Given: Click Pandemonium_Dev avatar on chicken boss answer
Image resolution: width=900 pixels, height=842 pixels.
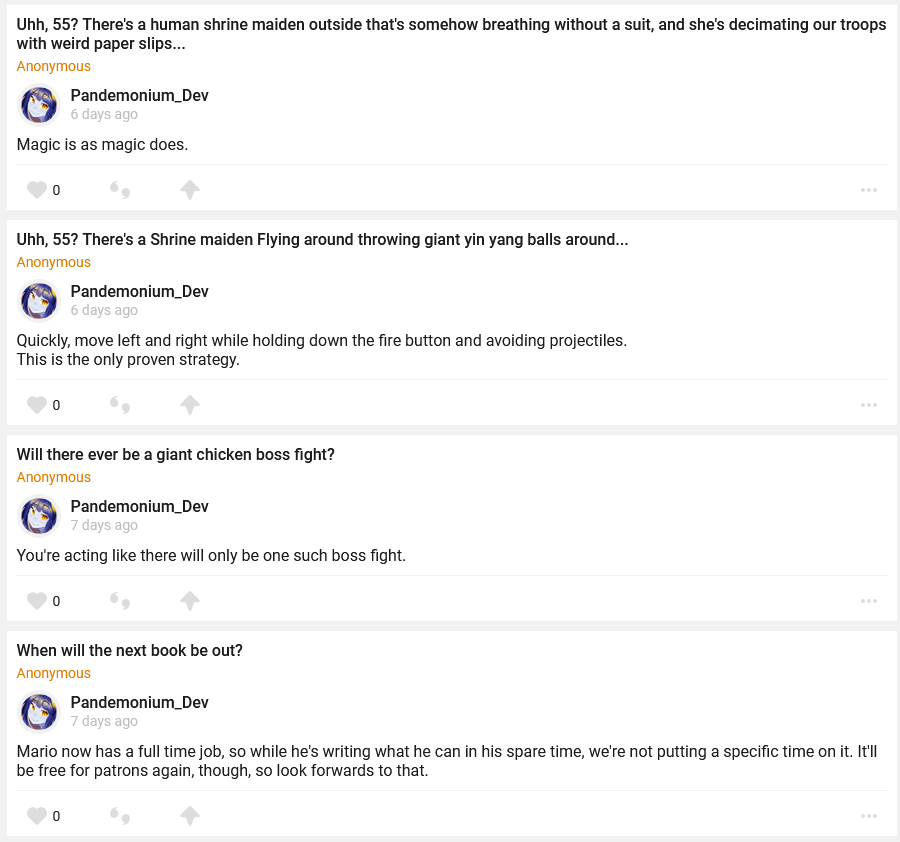Looking at the screenshot, I should (39, 516).
